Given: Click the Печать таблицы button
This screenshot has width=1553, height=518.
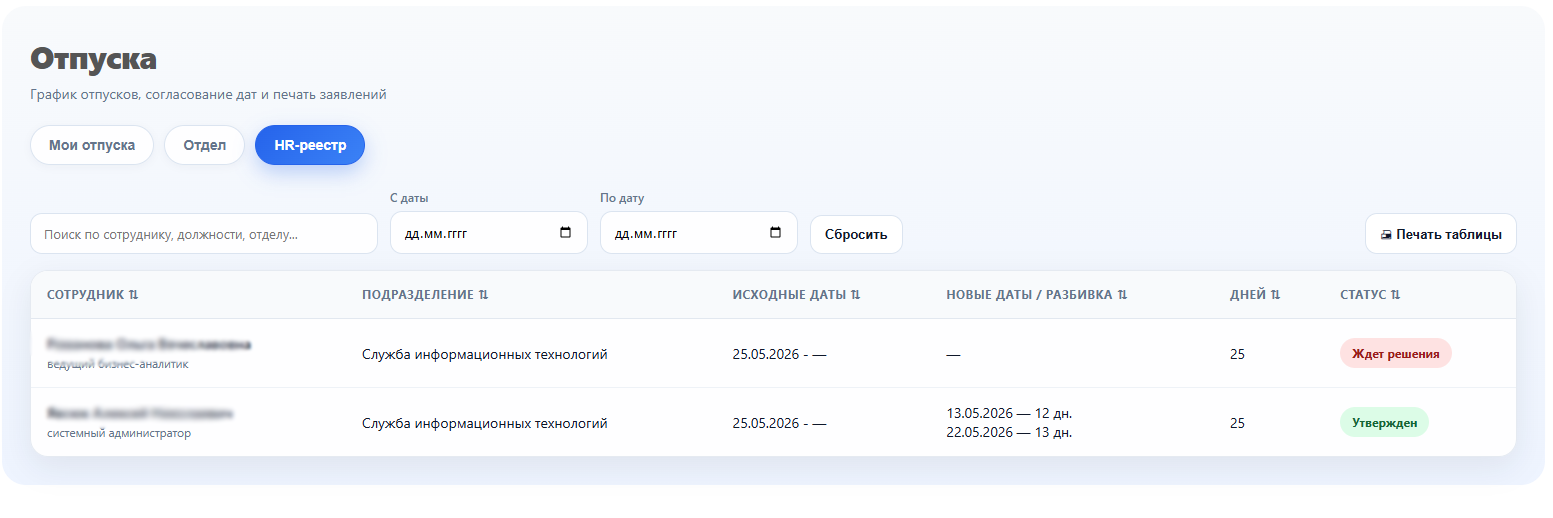Looking at the screenshot, I should [1441, 234].
